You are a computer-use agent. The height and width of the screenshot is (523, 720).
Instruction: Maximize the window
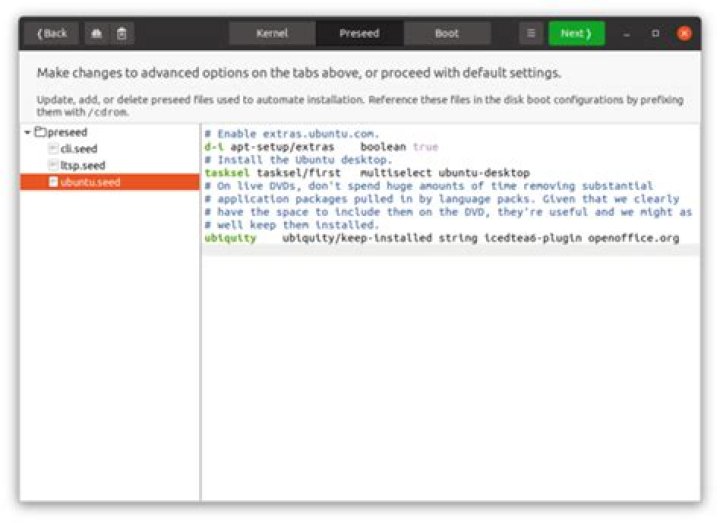coord(655,34)
